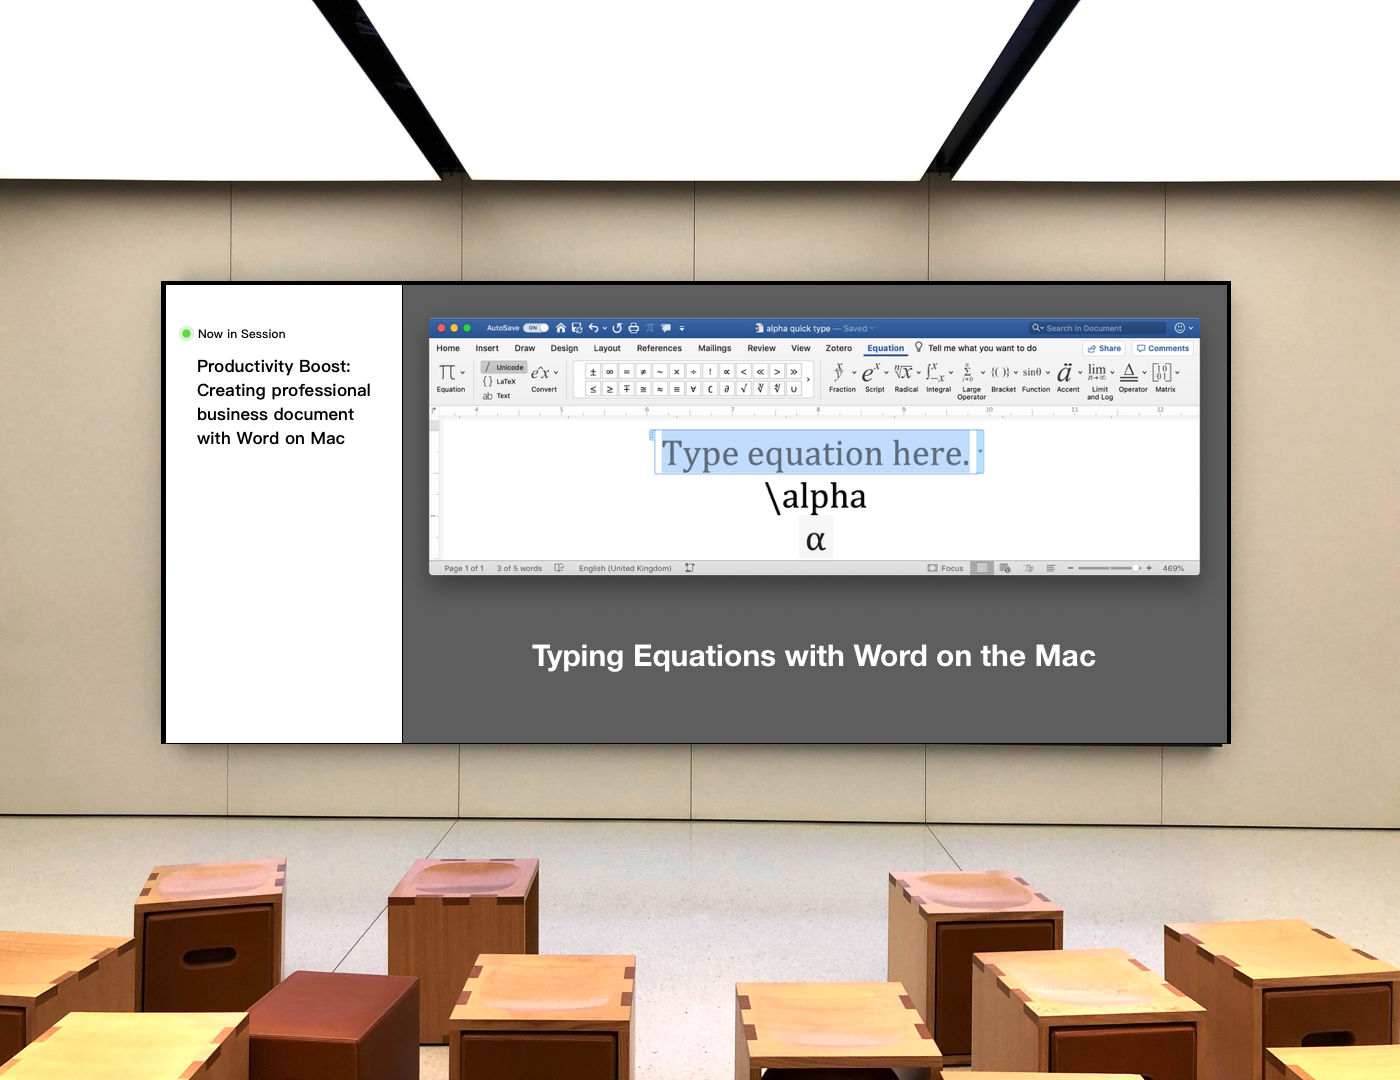The height and width of the screenshot is (1080, 1400).
Task: Click the Search in Document field
Action: tap(1098, 328)
